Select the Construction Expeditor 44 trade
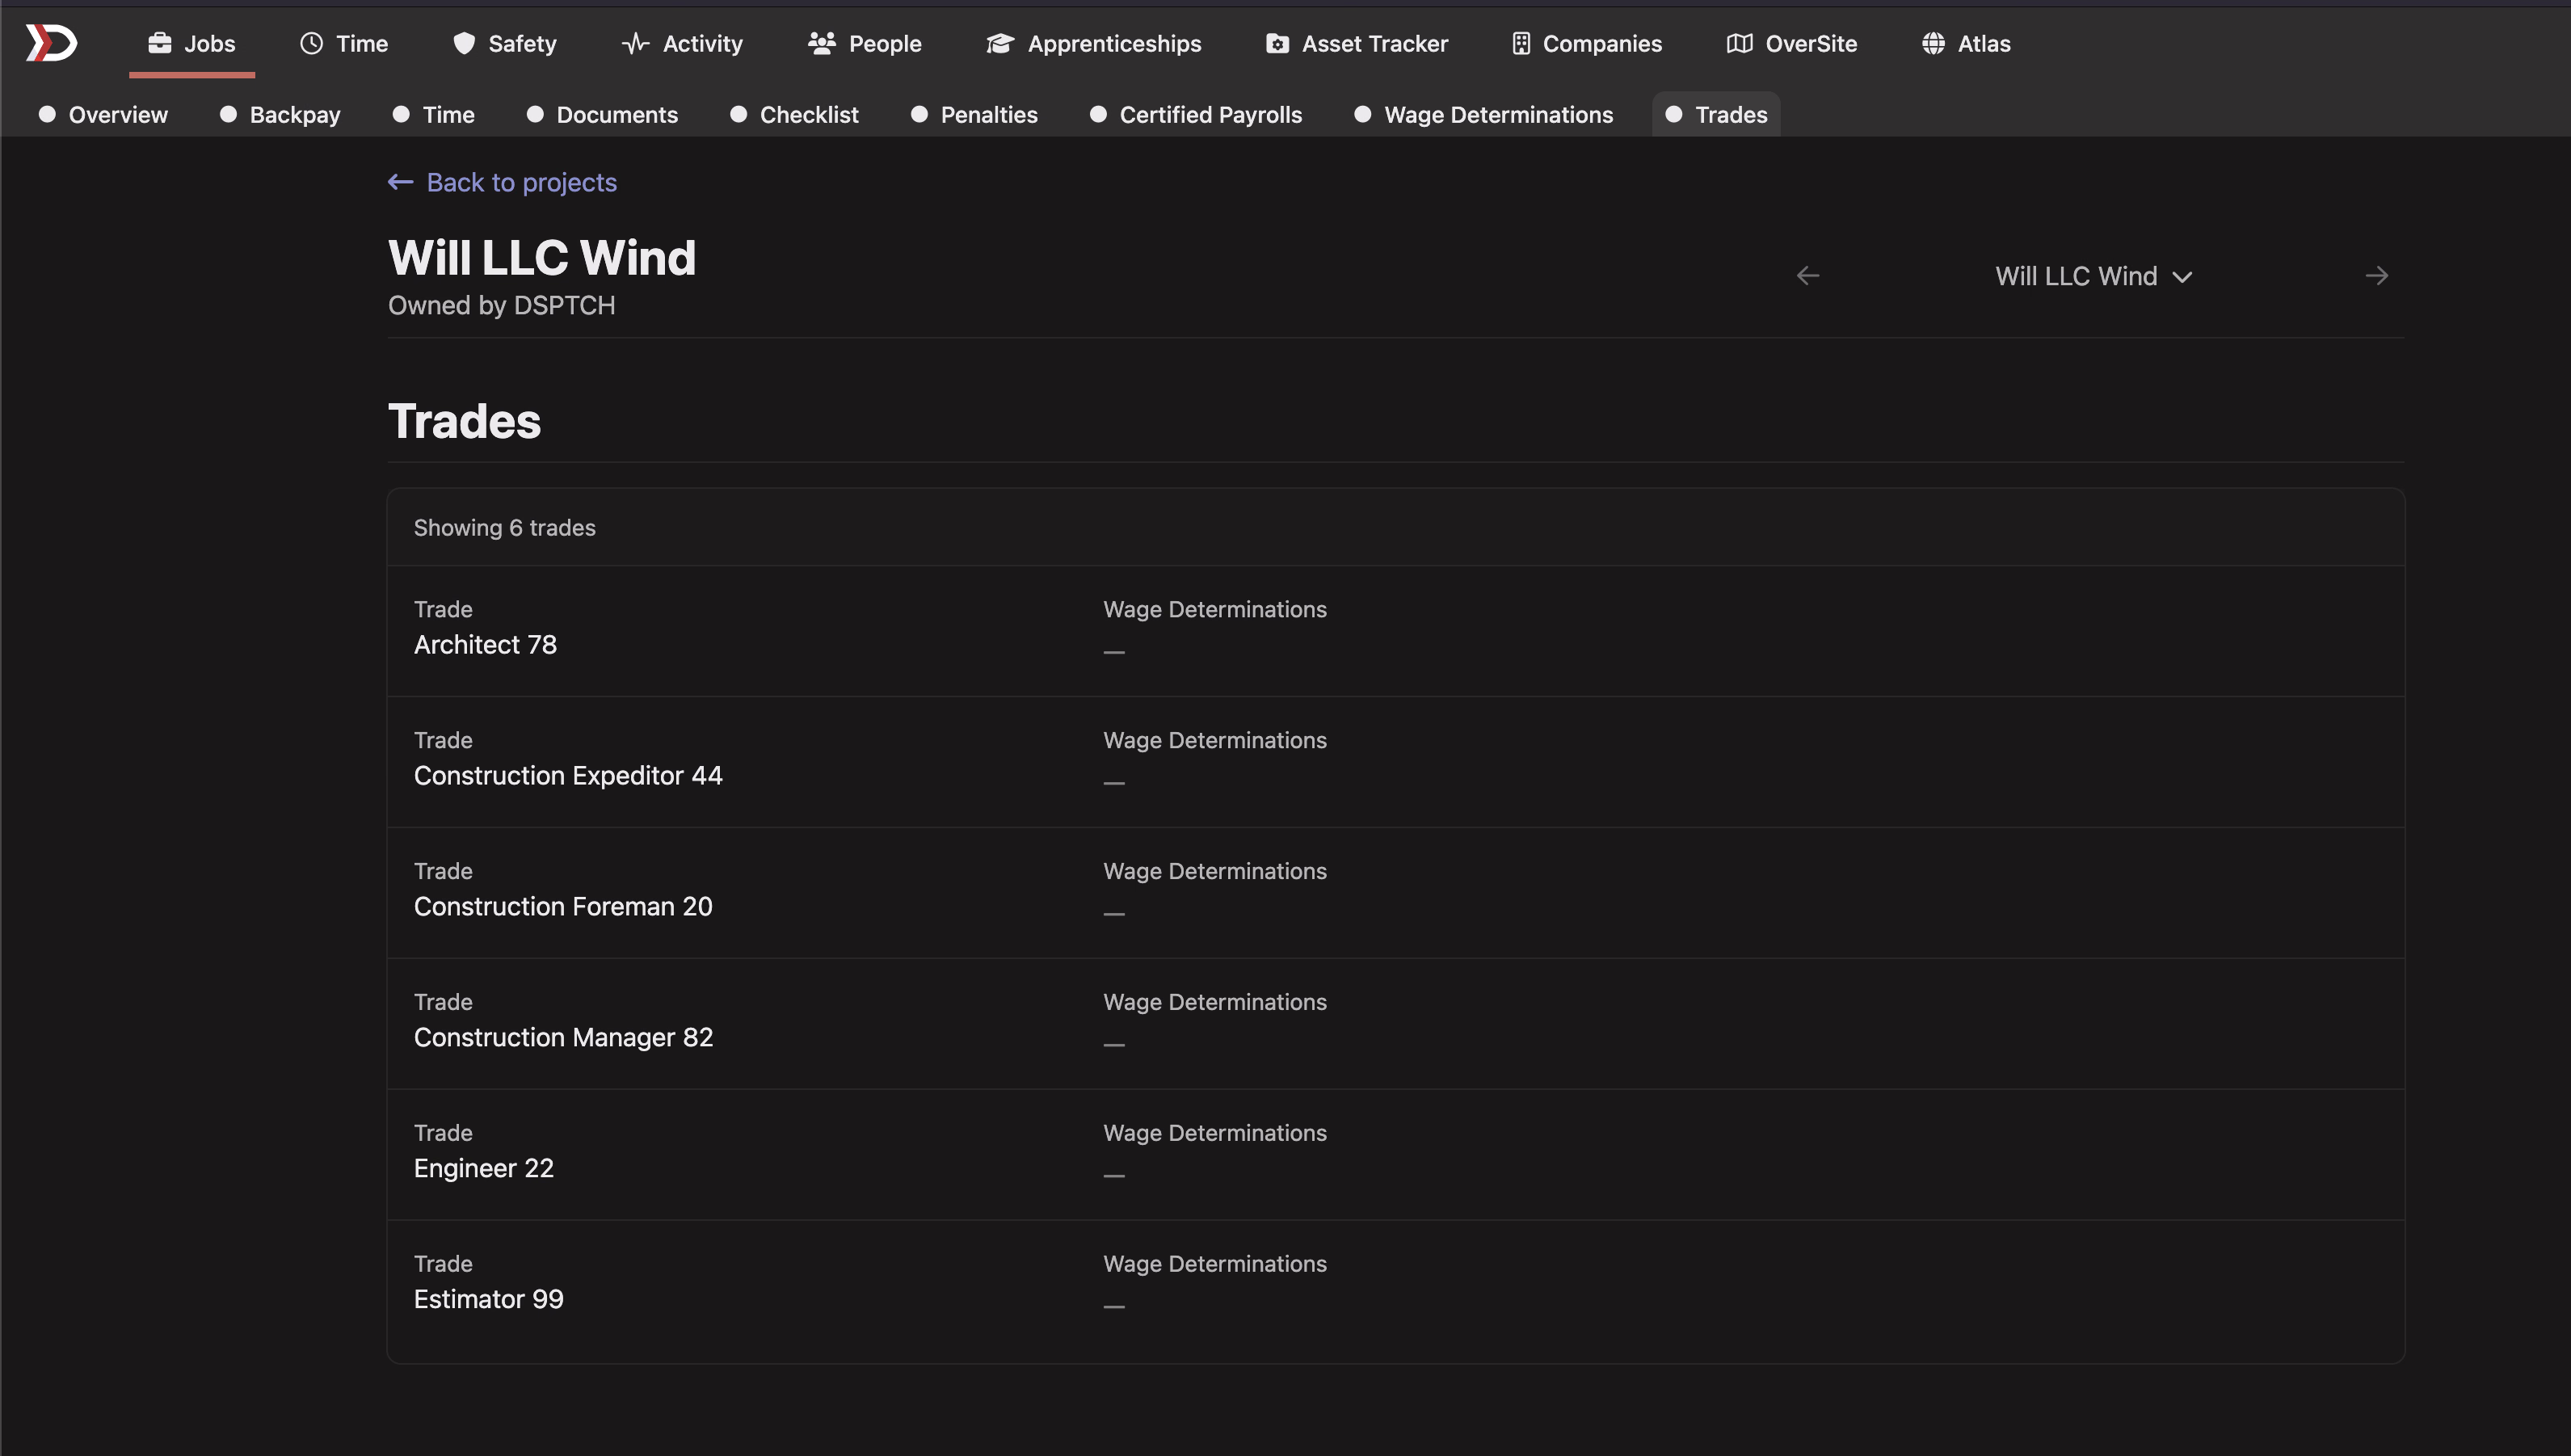Image resolution: width=2571 pixels, height=1456 pixels. tap(1395, 762)
